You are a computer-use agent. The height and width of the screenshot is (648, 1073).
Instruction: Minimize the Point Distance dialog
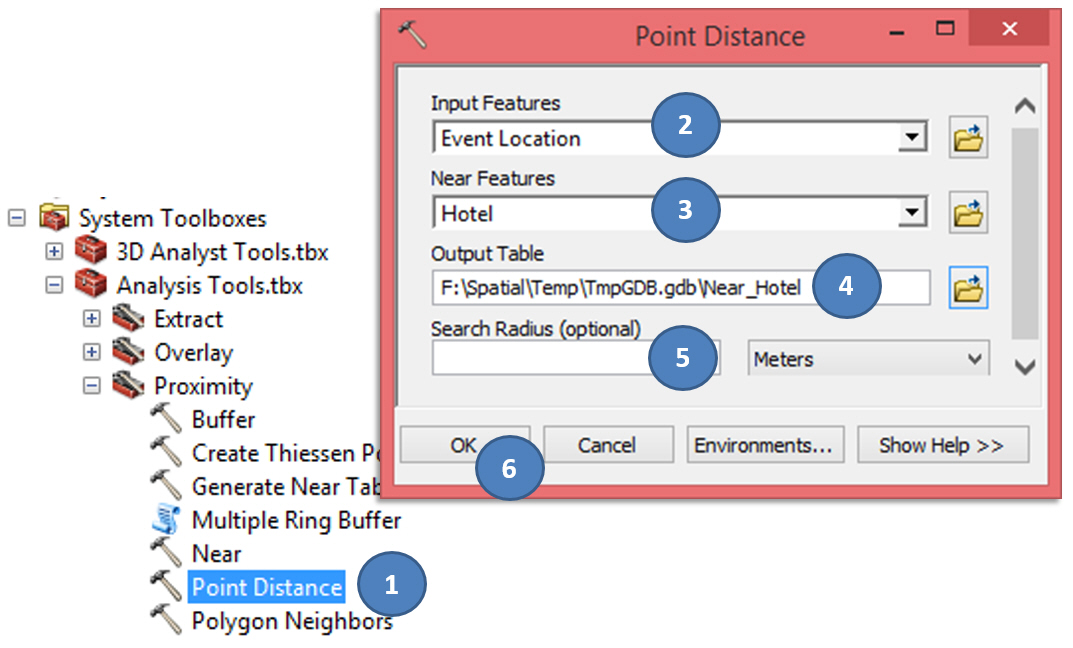[897, 31]
